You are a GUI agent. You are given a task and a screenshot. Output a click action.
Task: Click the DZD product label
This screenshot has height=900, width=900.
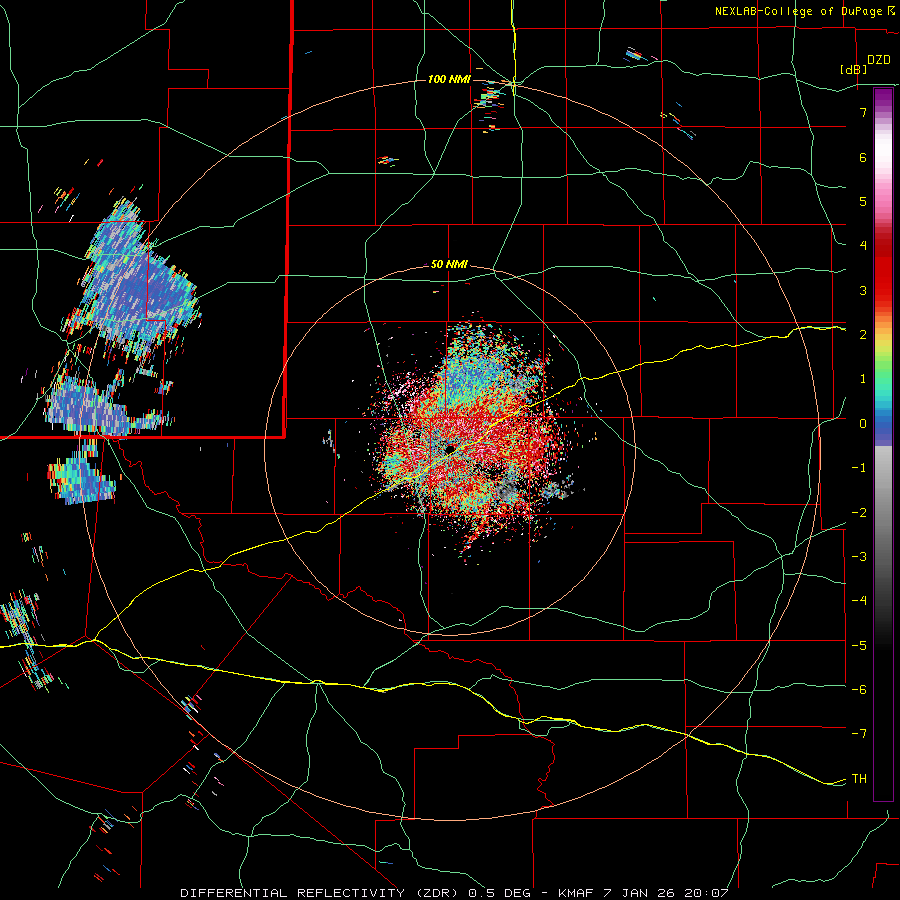(879, 60)
